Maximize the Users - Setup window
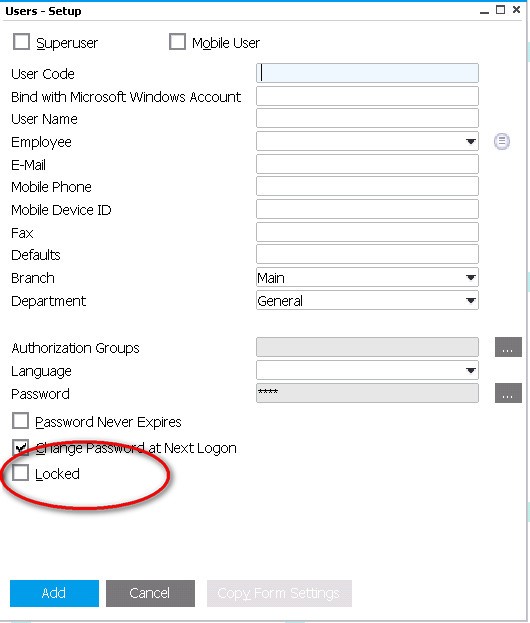Screen dimensions: 530x623 pyautogui.click(x=501, y=10)
